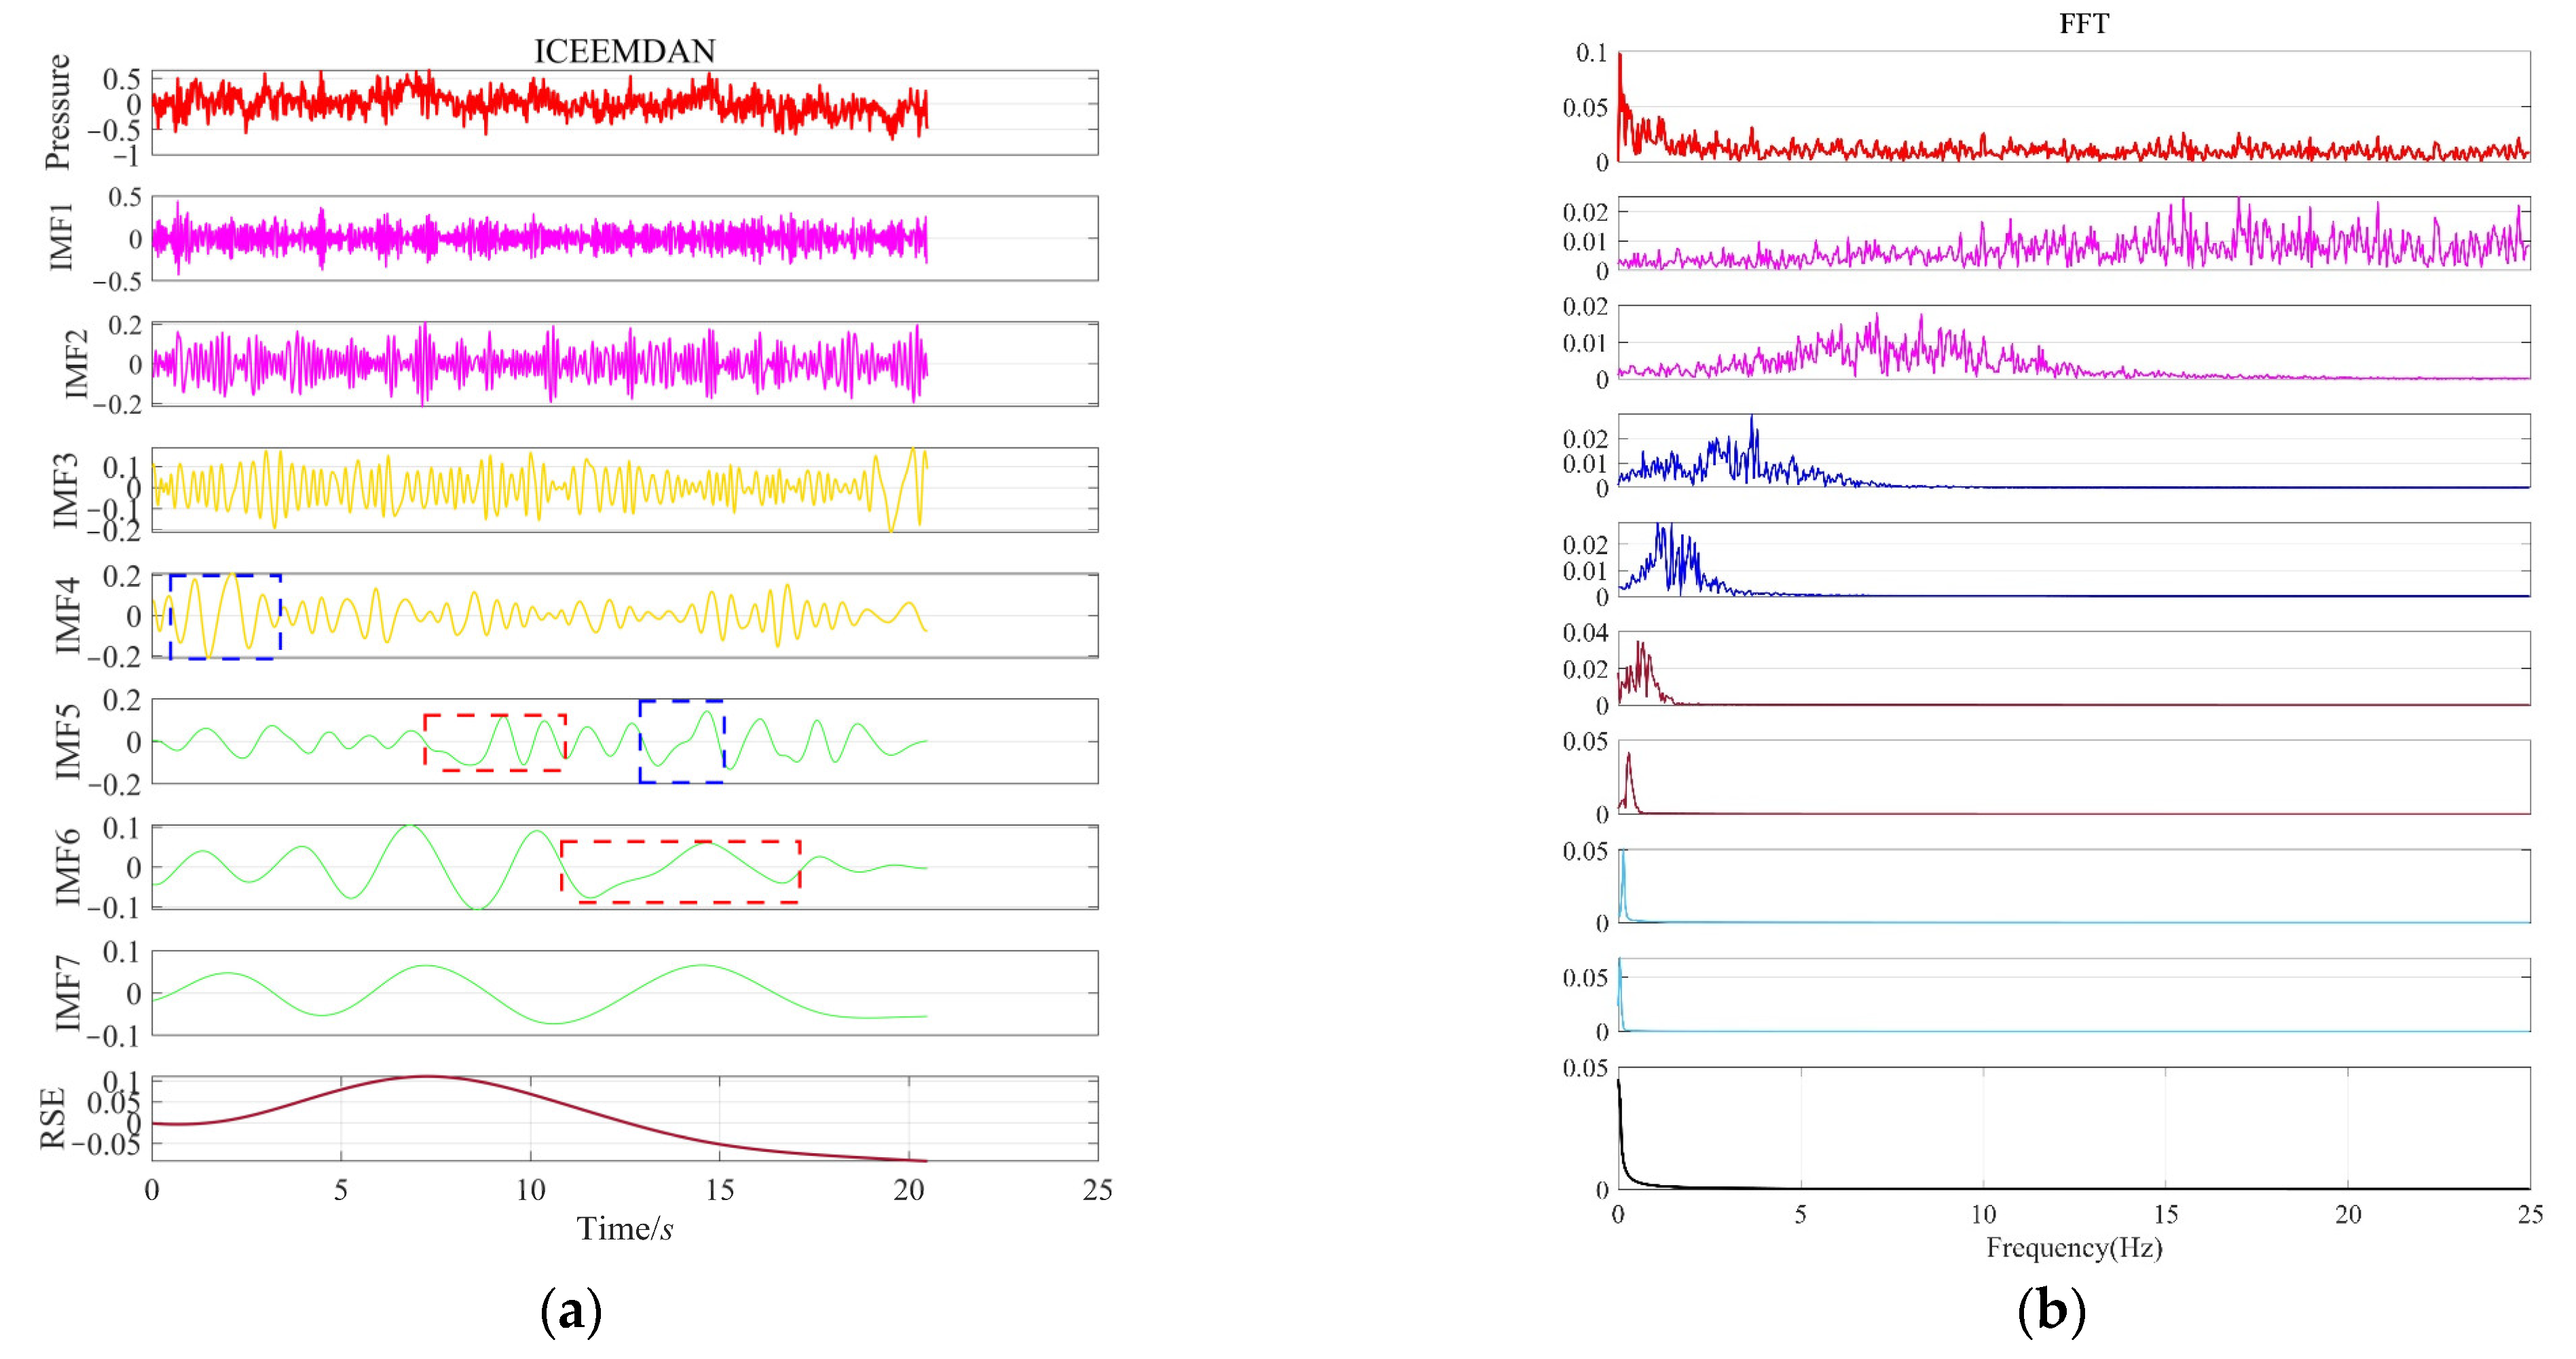2576x1359 pixels.
Task: Click the IMF6 axis label
Action: pyautogui.click(x=67, y=868)
